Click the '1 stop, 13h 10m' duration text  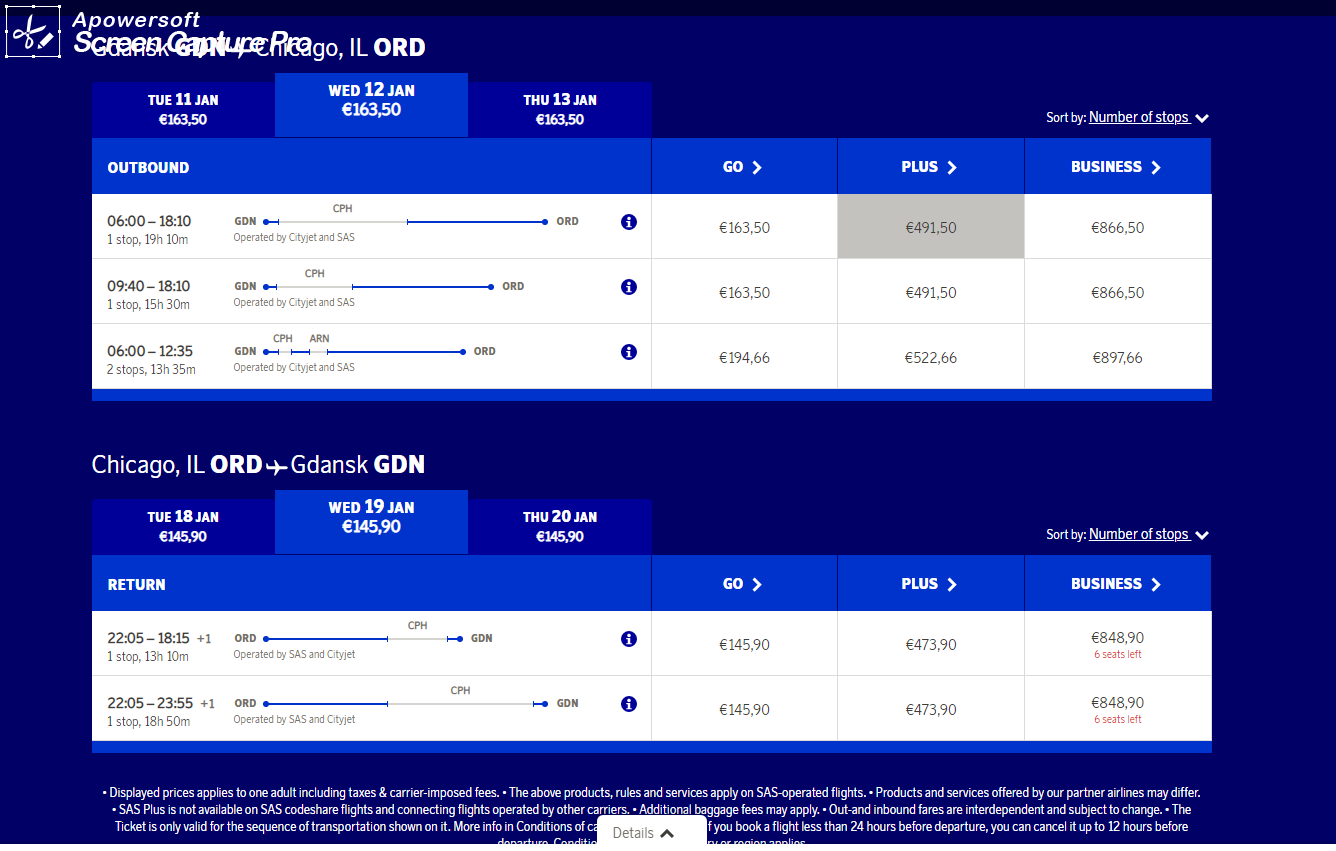147,656
